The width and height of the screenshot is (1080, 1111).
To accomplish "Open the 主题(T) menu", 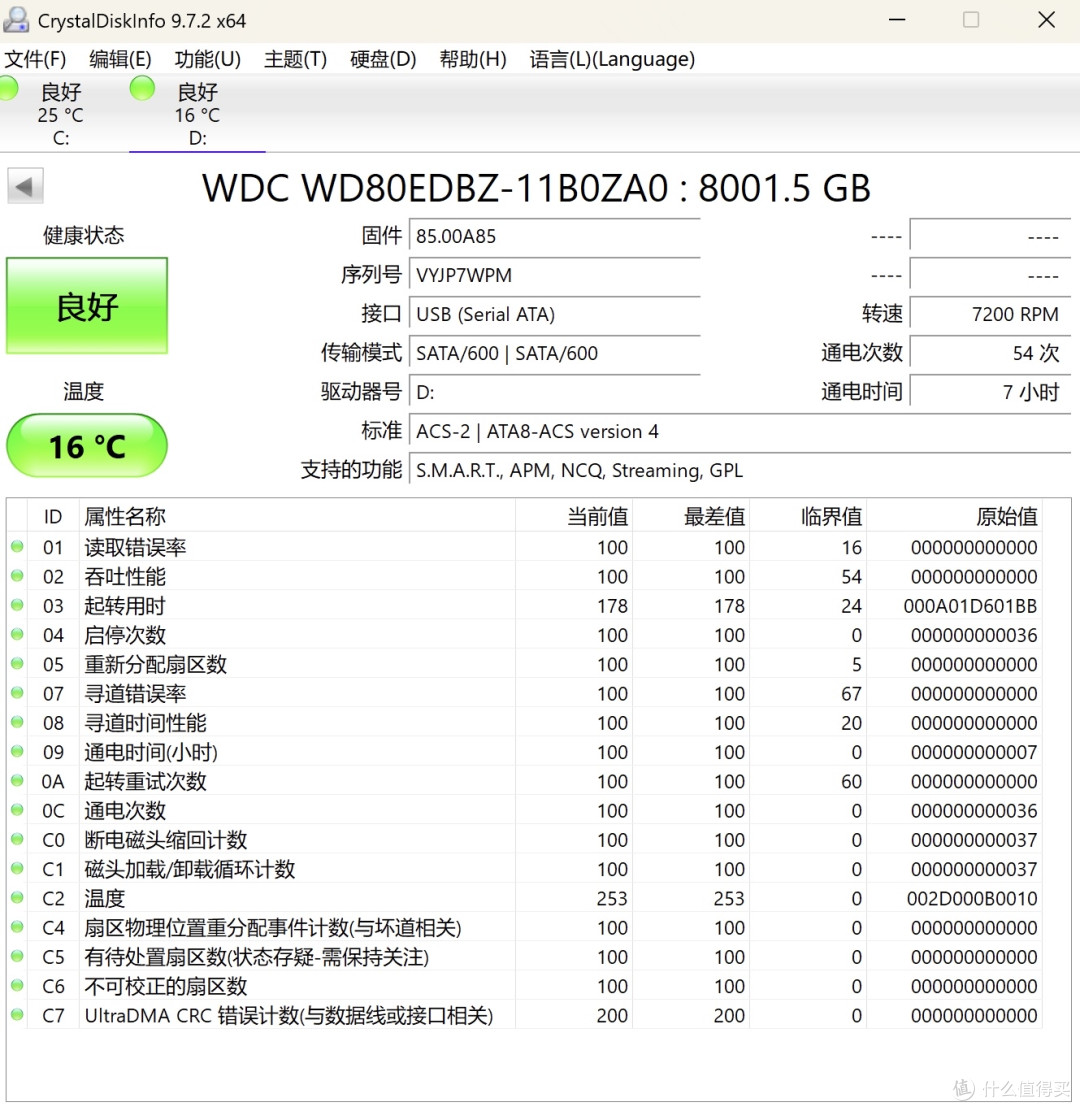I will point(295,59).
